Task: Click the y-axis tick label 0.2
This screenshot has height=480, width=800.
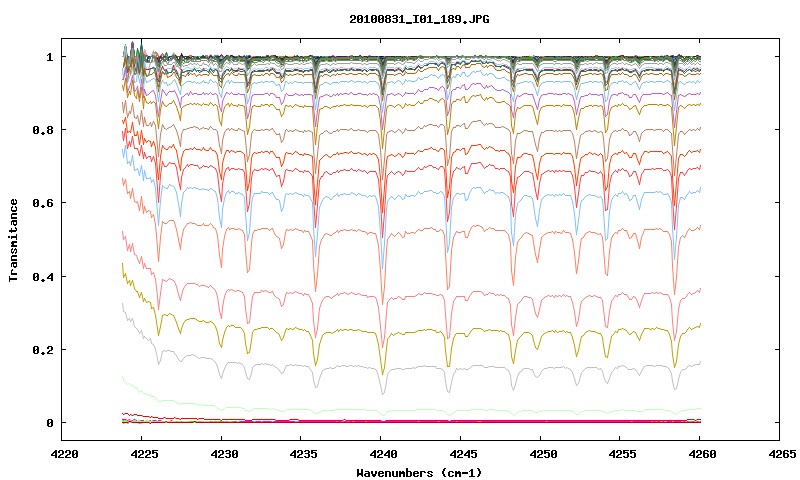Action: point(42,350)
